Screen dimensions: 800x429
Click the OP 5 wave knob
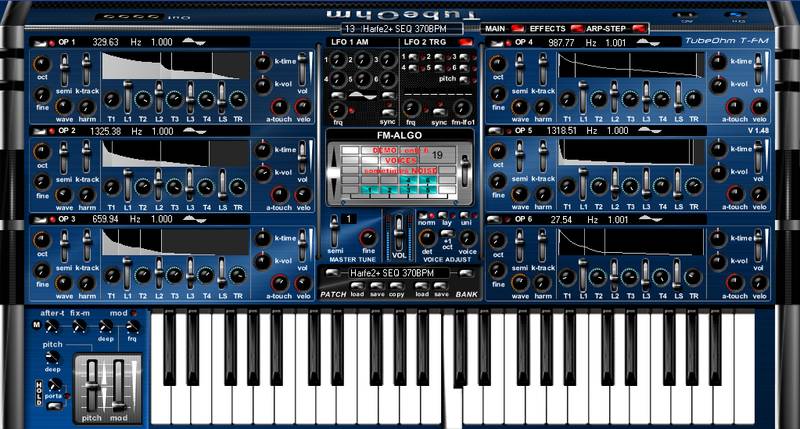pyautogui.click(x=520, y=194)
